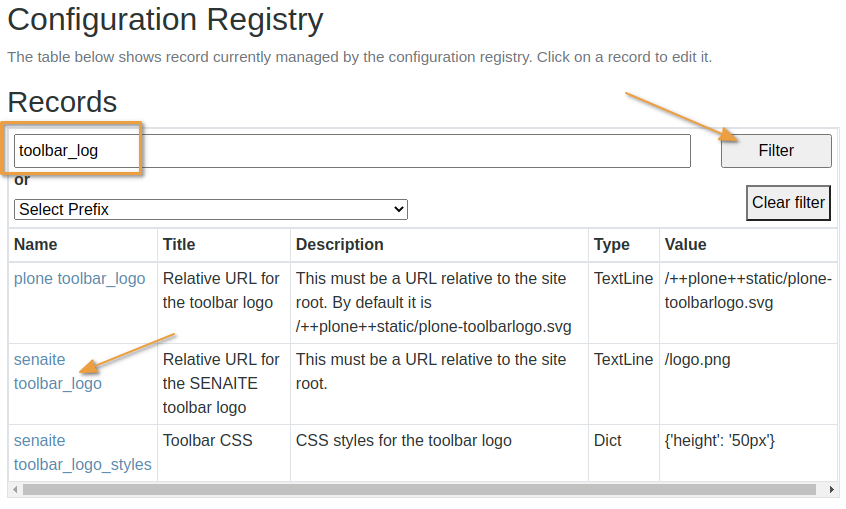Click the Type column header

coord(611,244)
